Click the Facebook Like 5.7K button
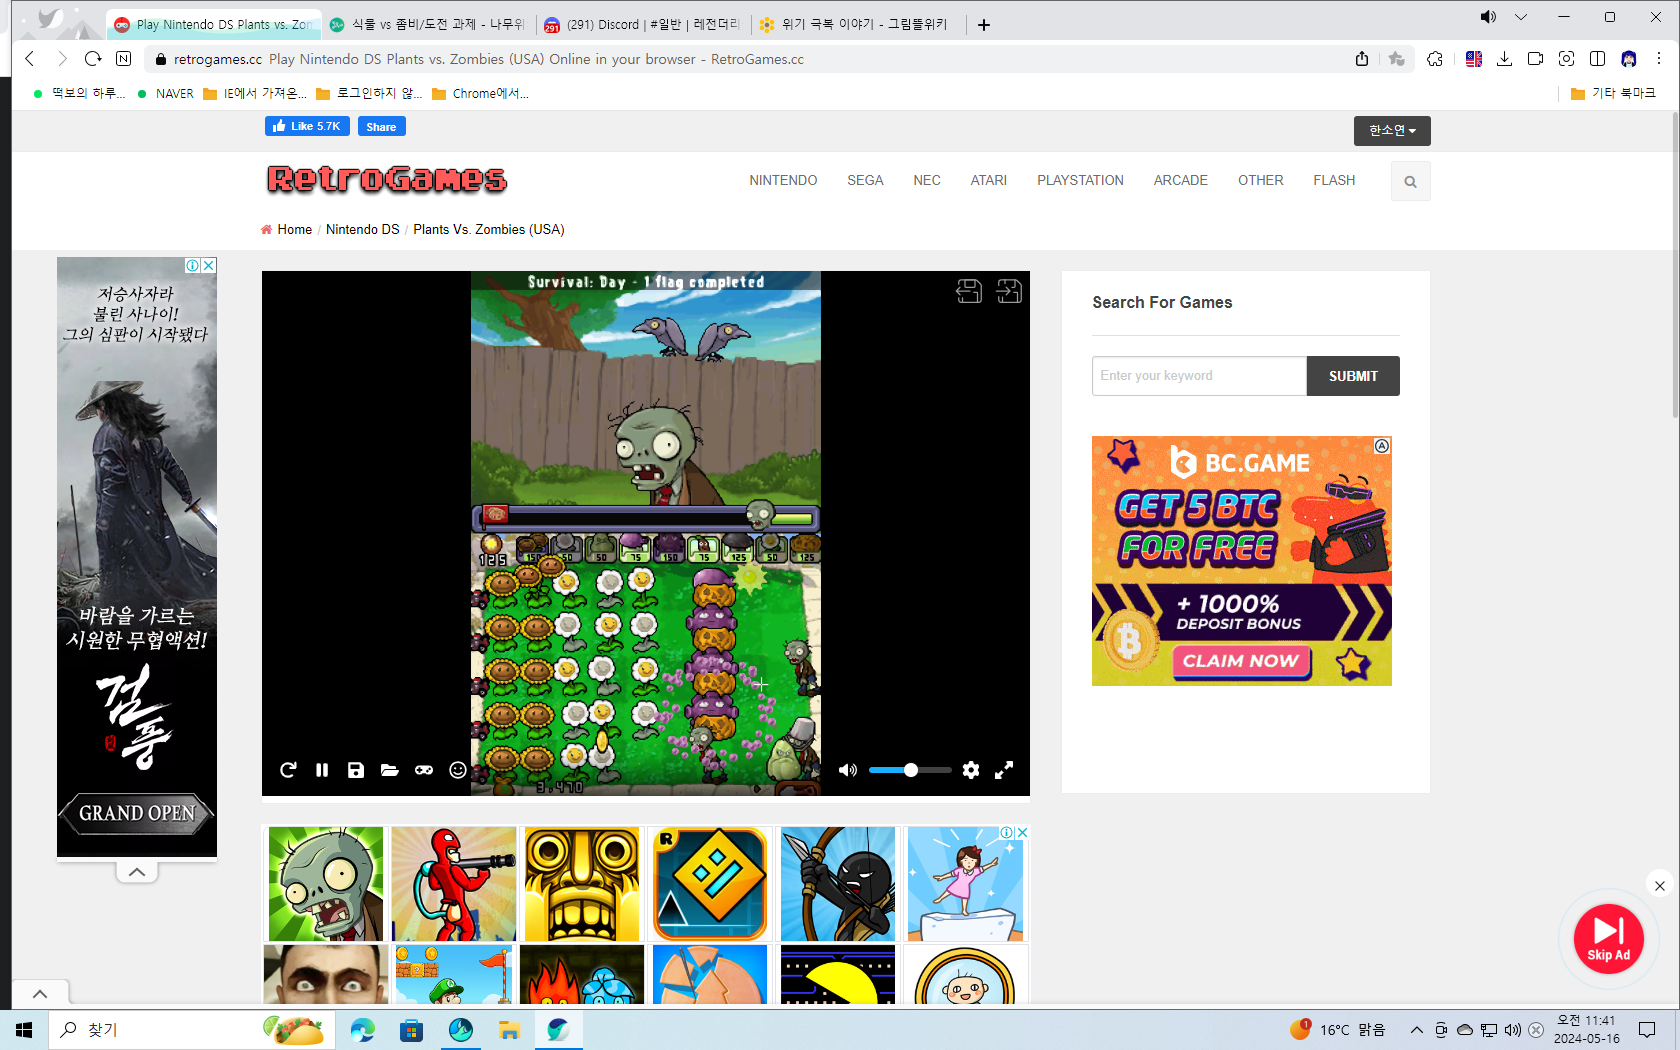1680x1050 pixels. [307, 126]
